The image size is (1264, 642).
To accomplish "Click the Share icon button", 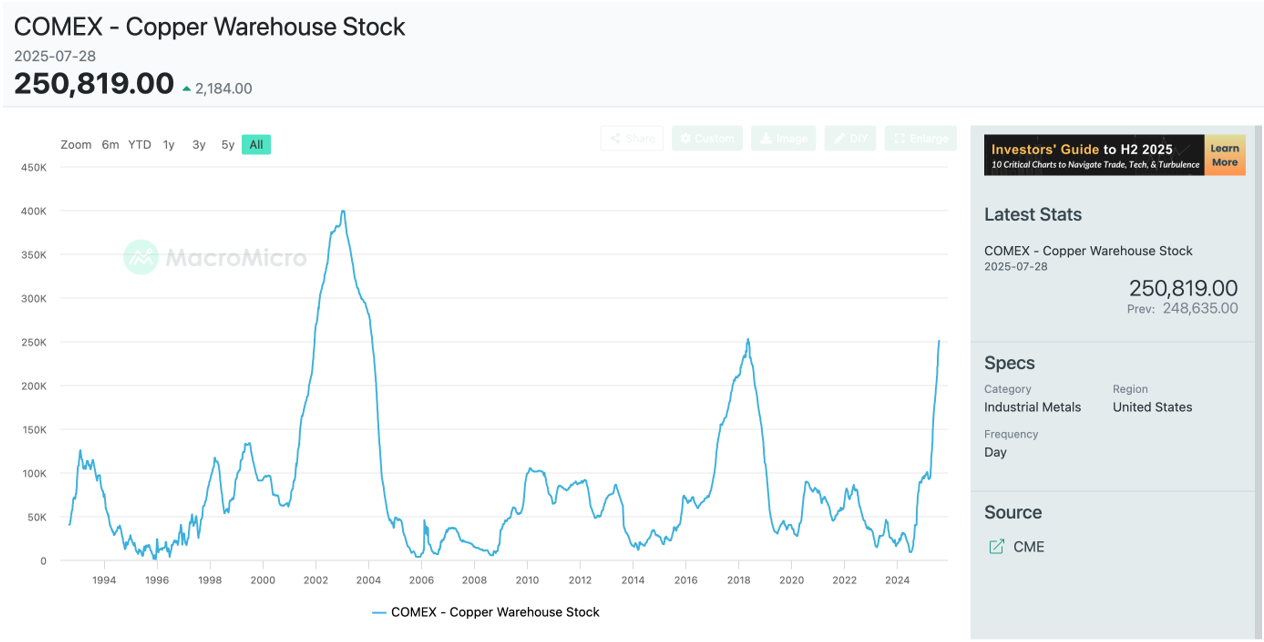I will [630, 138].
